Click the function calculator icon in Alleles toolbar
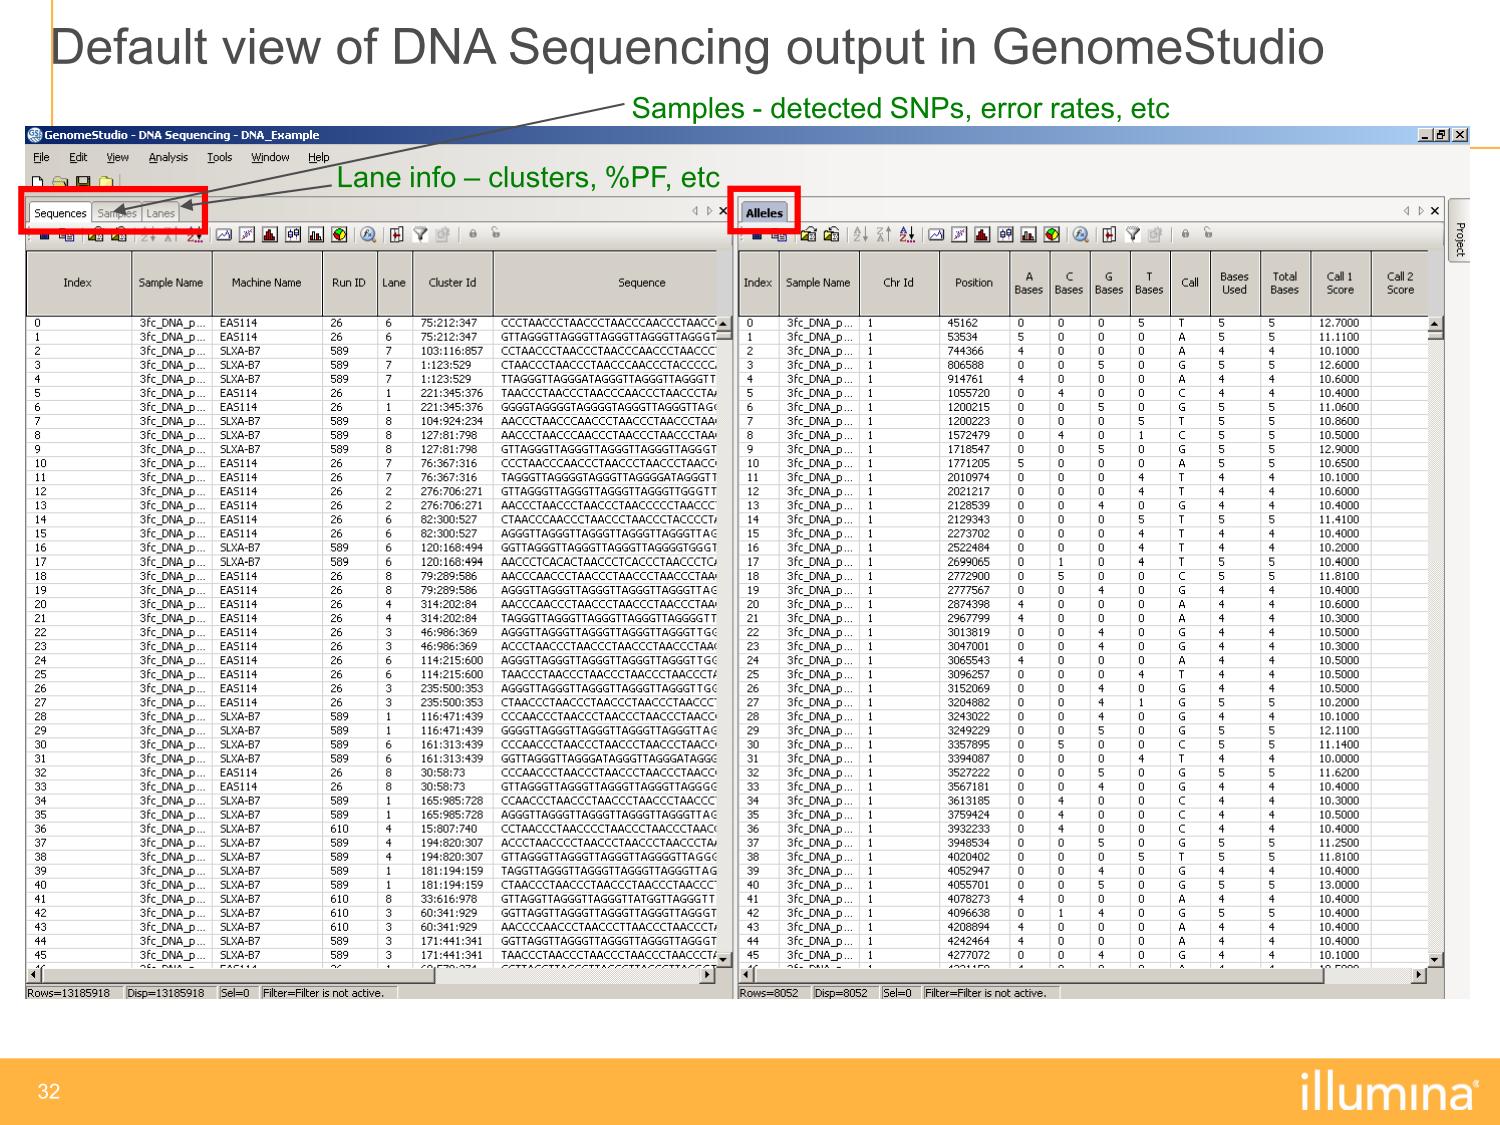This screenshot has height=1125, width=1500. click(1081, 235)
